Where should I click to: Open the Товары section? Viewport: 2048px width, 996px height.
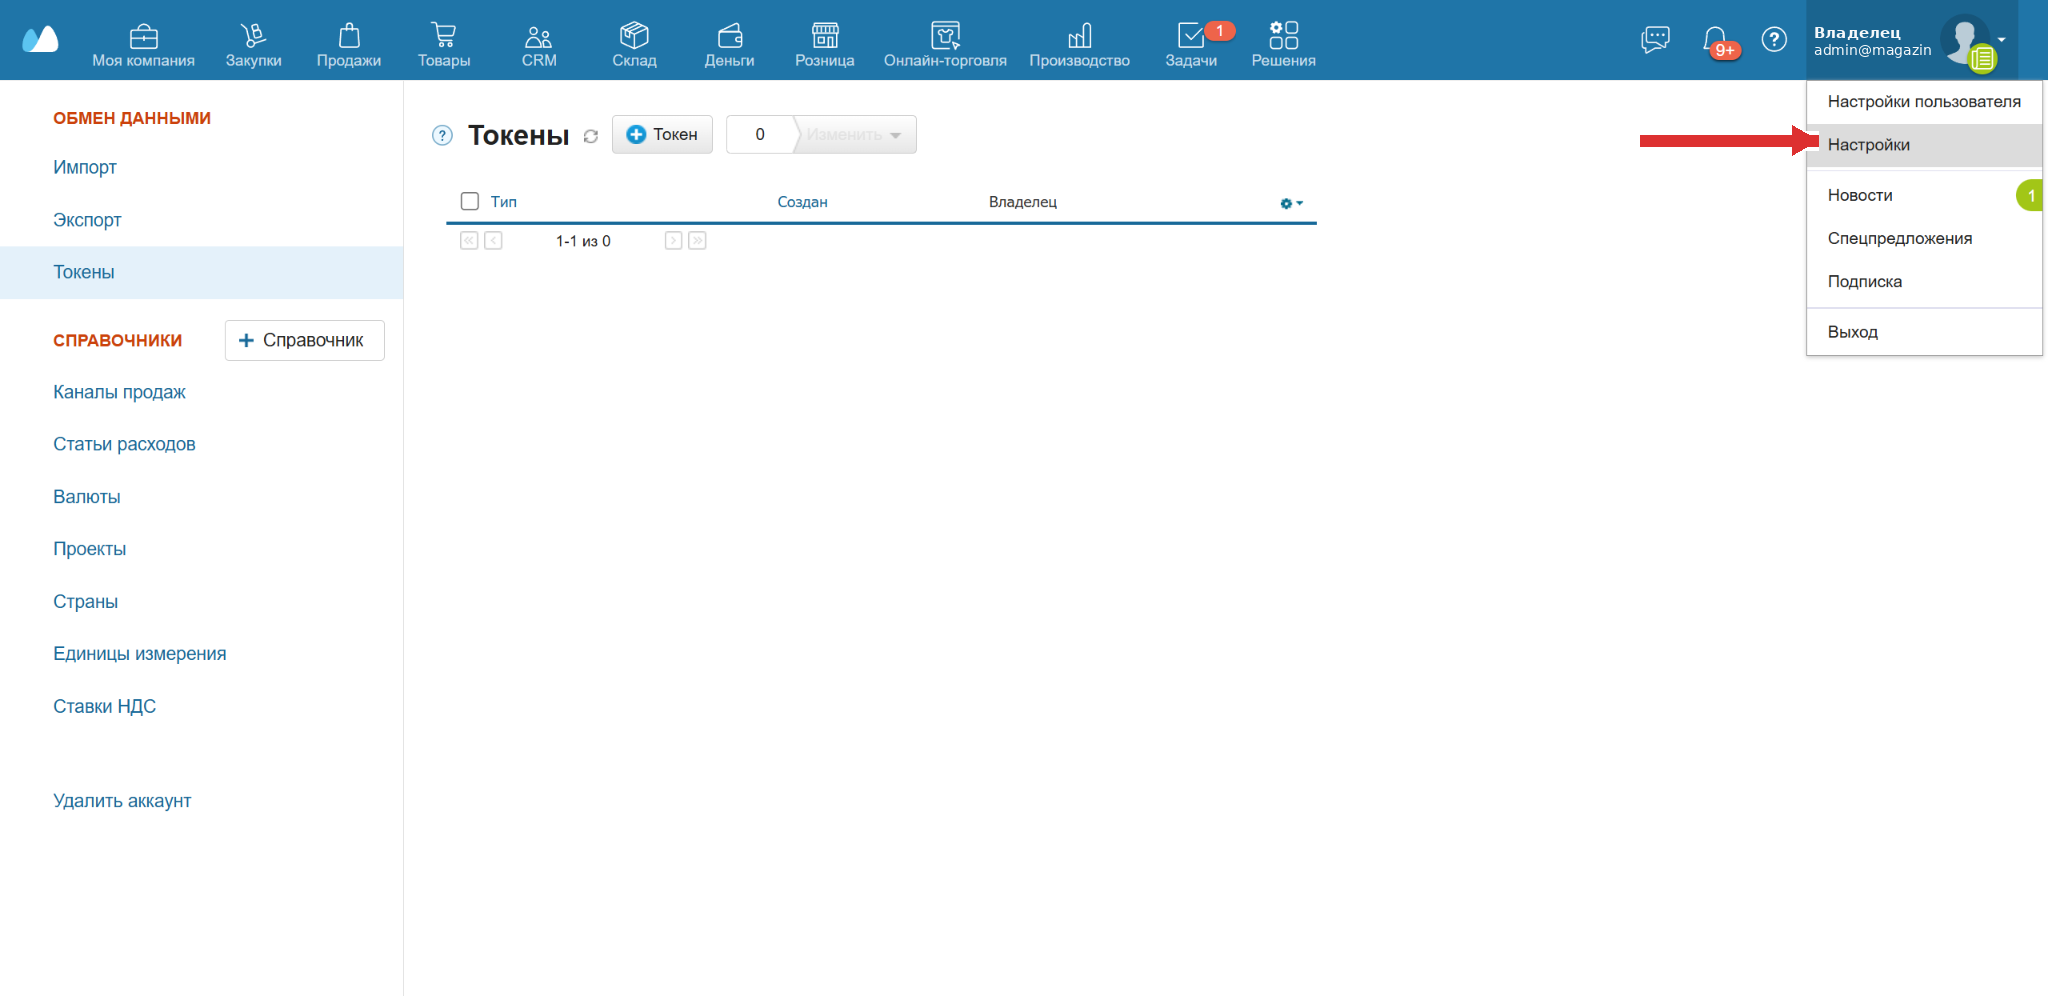point(444,45)
